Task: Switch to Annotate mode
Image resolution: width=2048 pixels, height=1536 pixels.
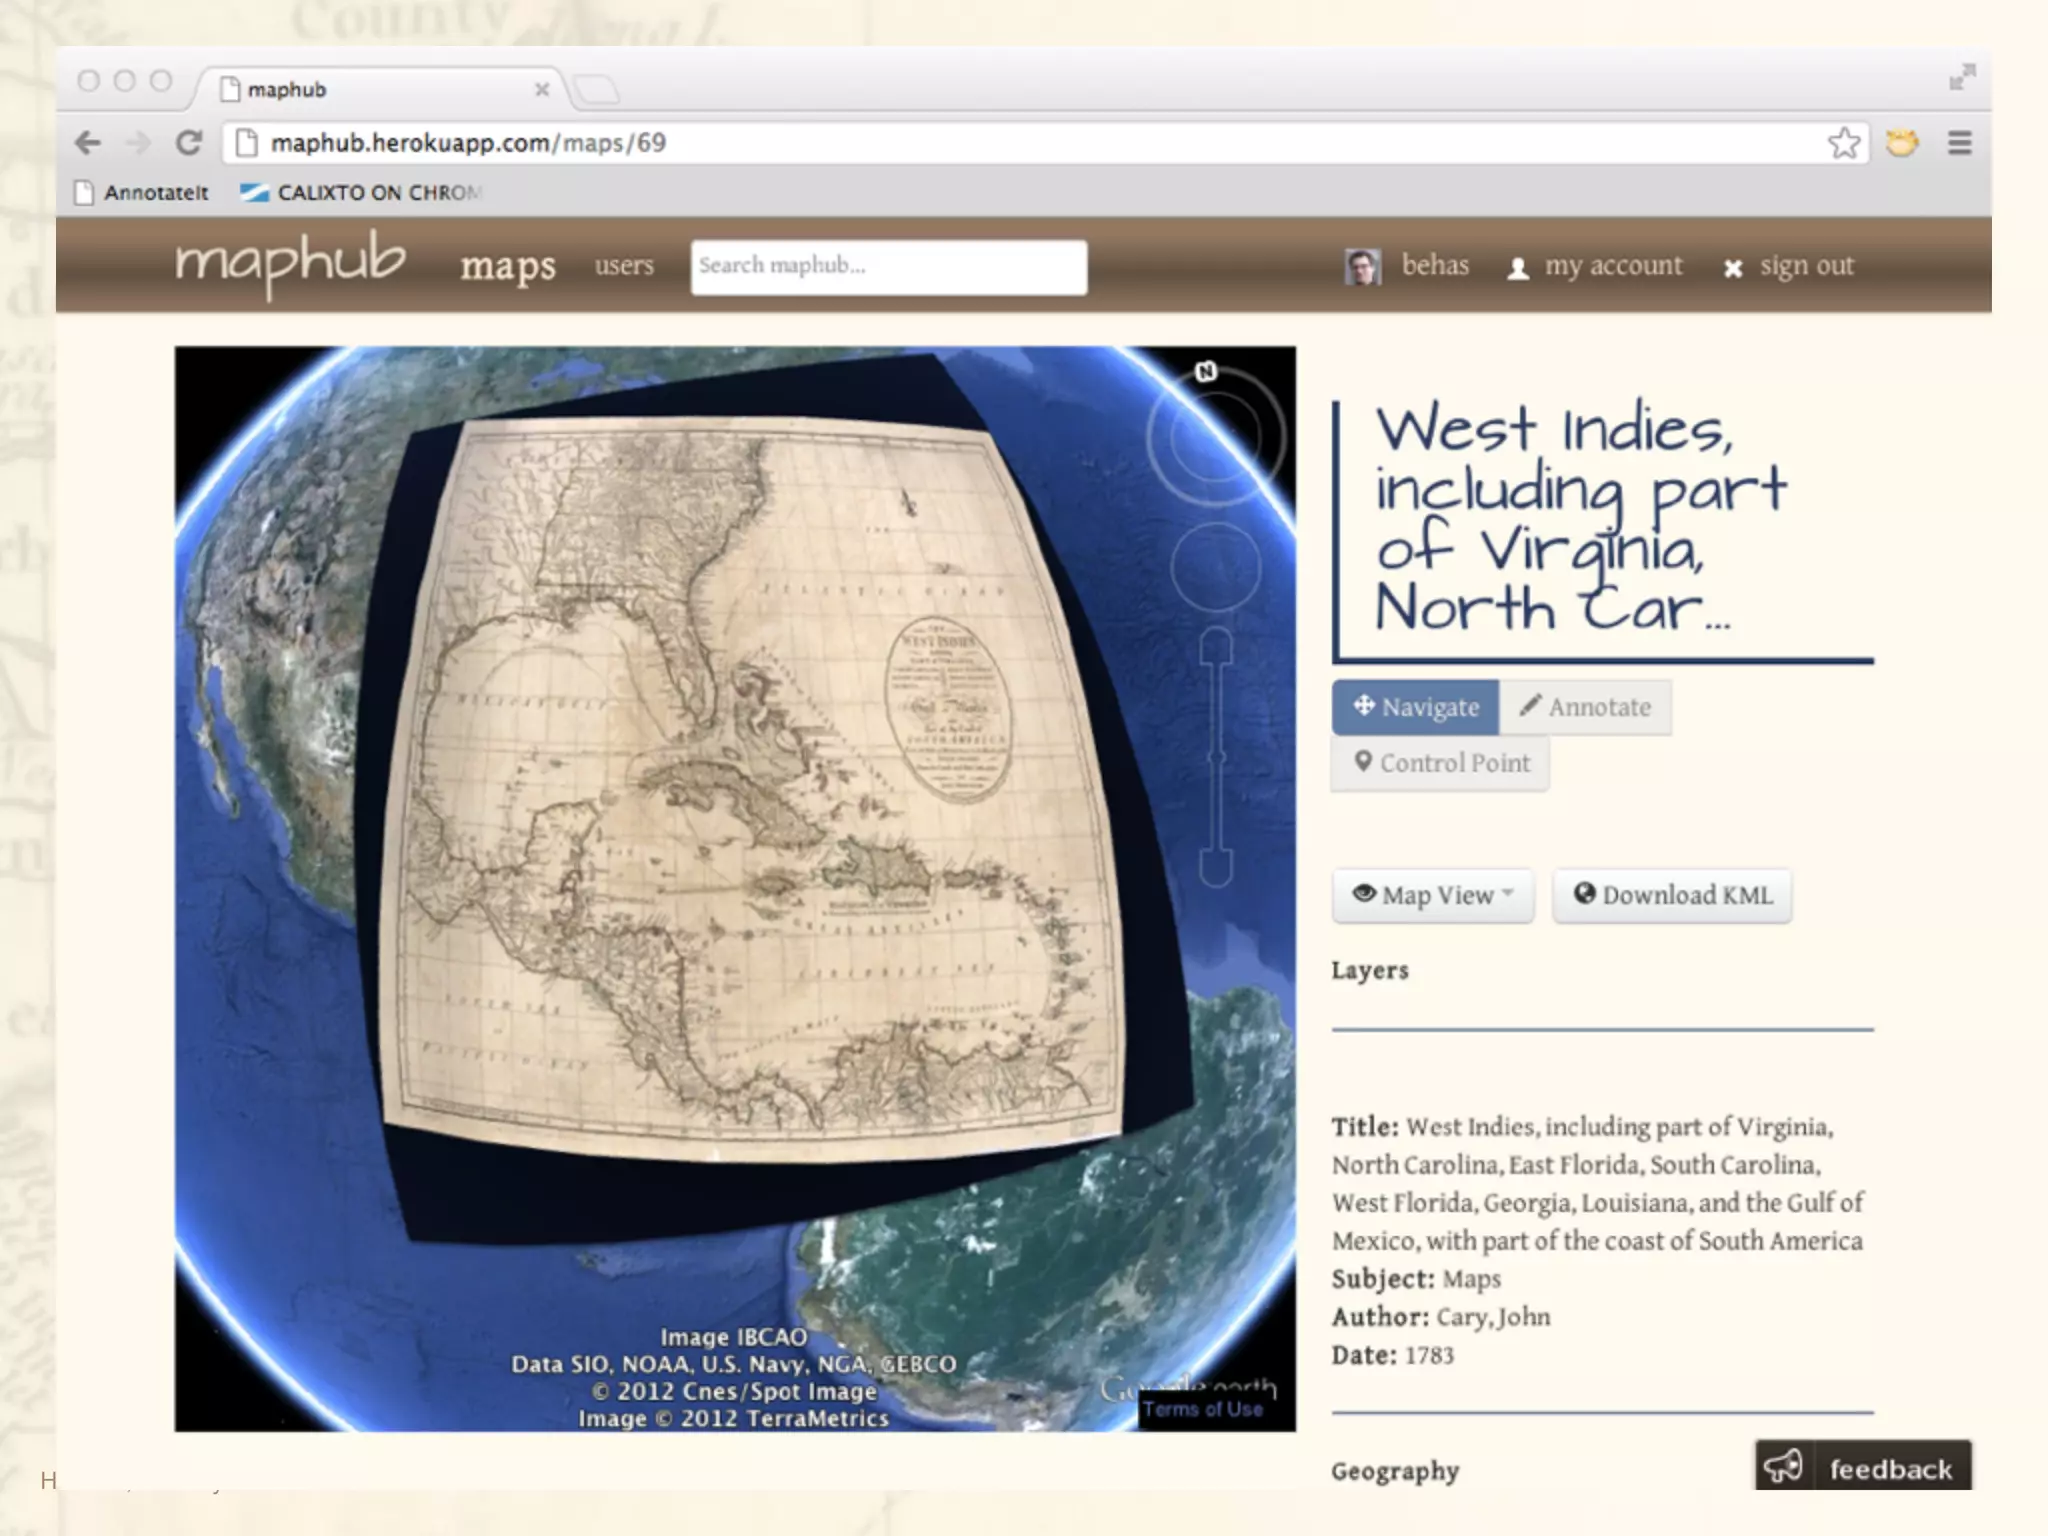Action: 1585,707
